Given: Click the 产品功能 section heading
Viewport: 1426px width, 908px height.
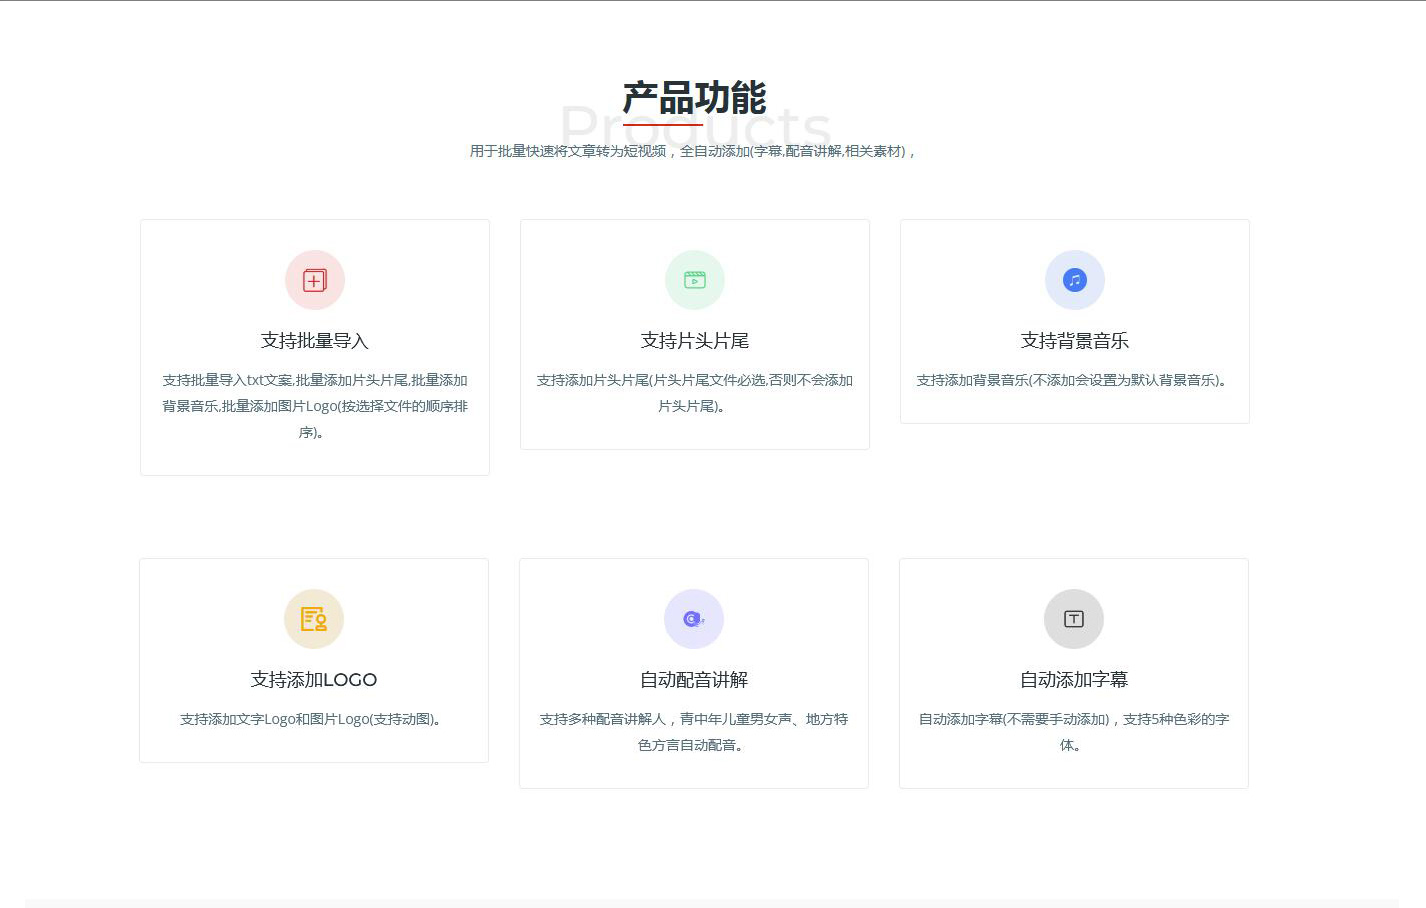Looking at the screenshot, I should click(694, 98).
